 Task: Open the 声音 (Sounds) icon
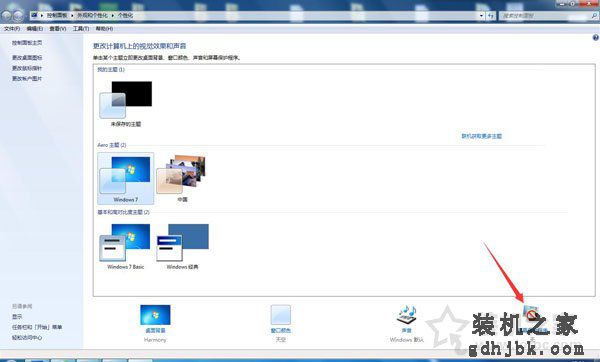pos(407,315)
